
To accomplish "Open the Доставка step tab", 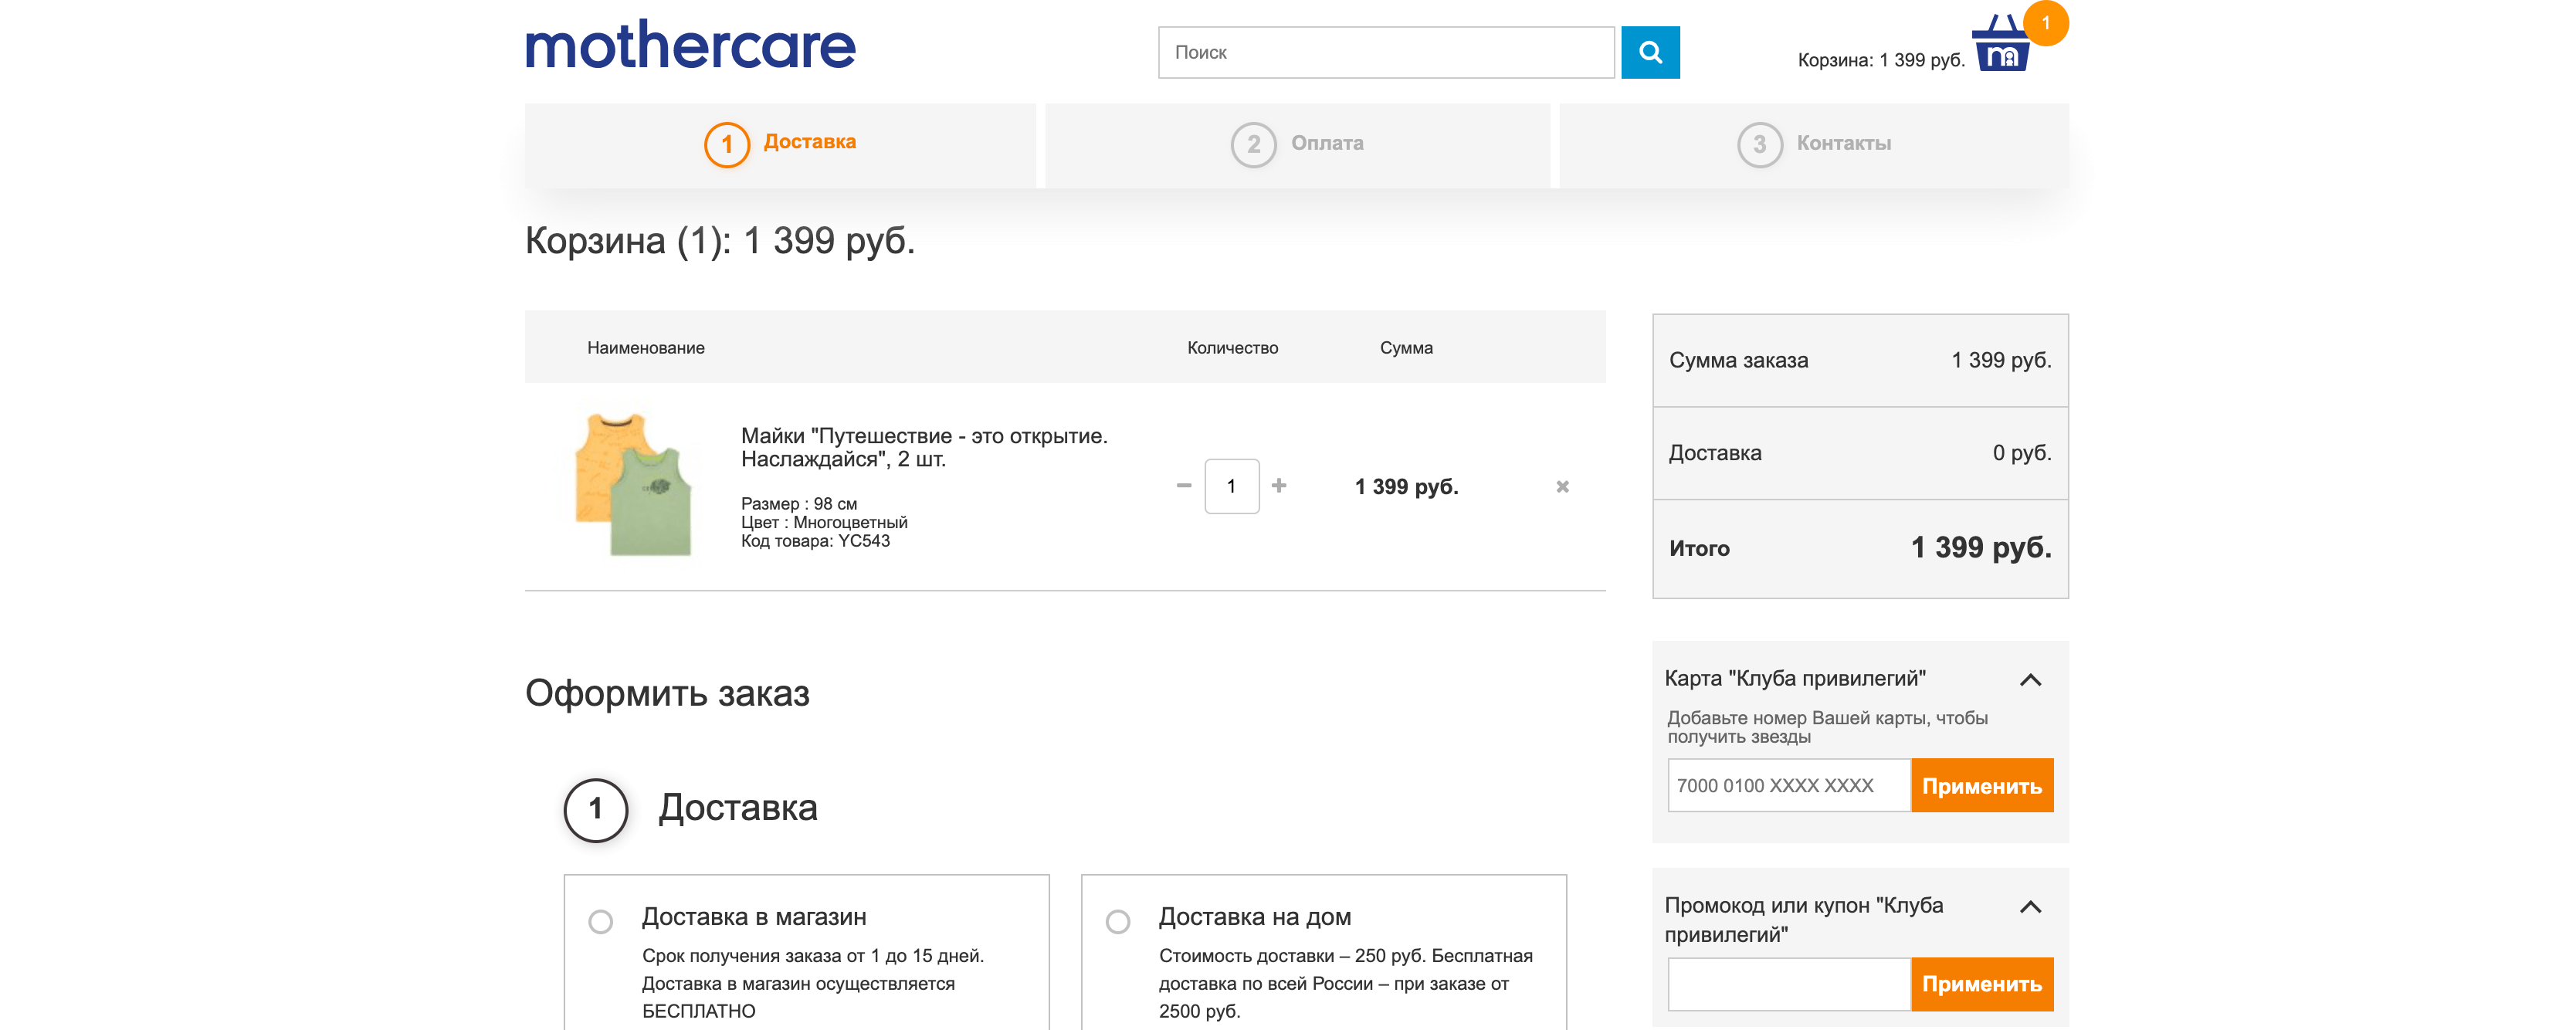I will click(x=780, y=145).
